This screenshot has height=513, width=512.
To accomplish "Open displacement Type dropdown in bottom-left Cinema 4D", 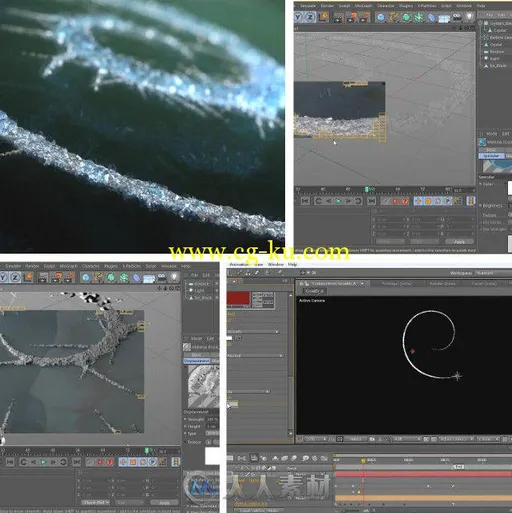I will 213,433.
